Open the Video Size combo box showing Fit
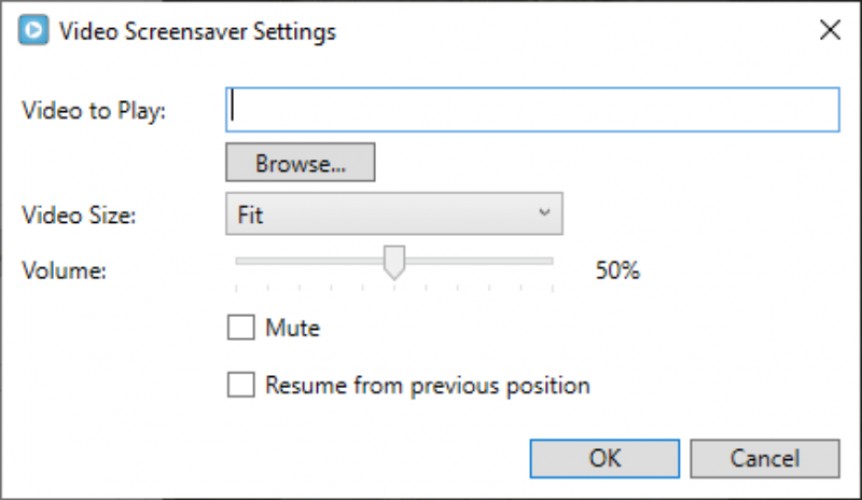This screenshot has height=500, width=862. pyautogui.click(x=394, y=214)
